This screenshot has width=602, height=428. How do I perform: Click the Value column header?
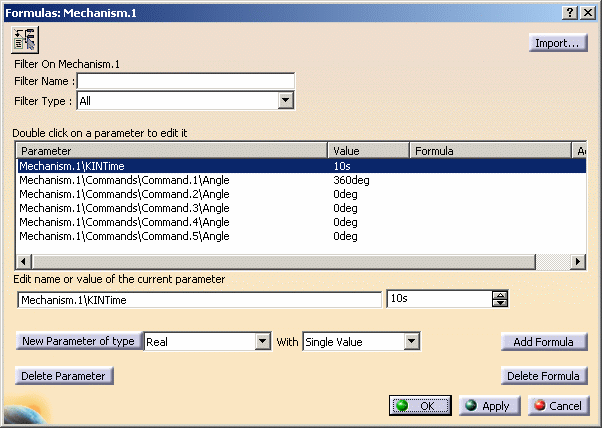[369, 150]
